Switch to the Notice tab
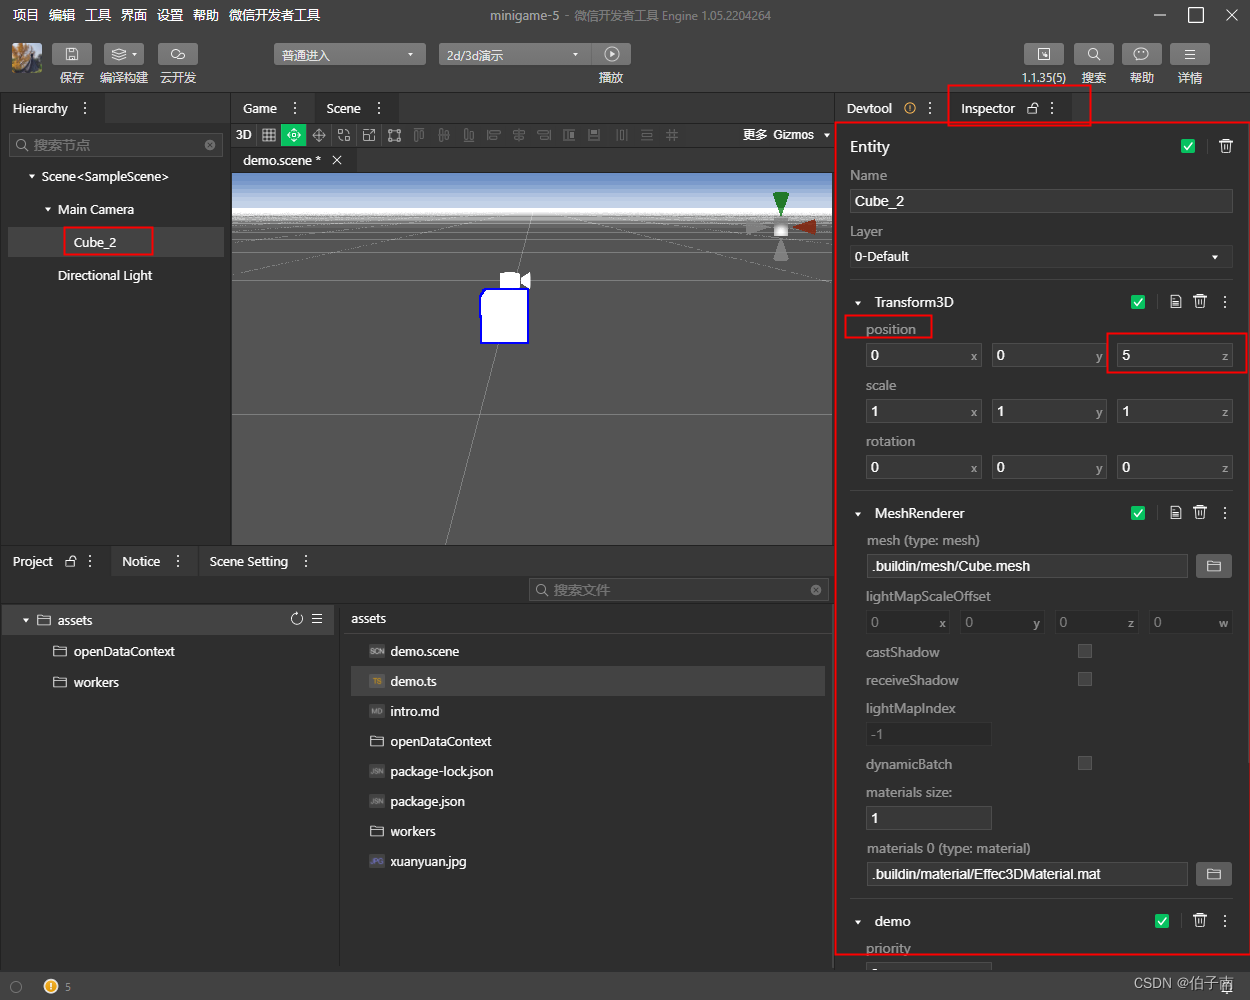This screenshot has width=1250, height=1000. pos(141,561)
